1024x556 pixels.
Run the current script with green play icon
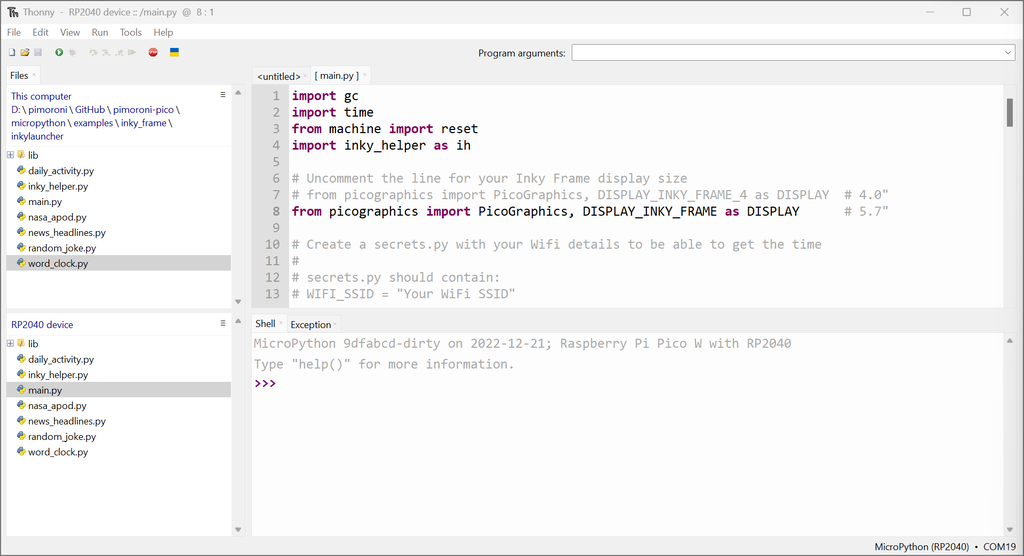coord(59,52)
